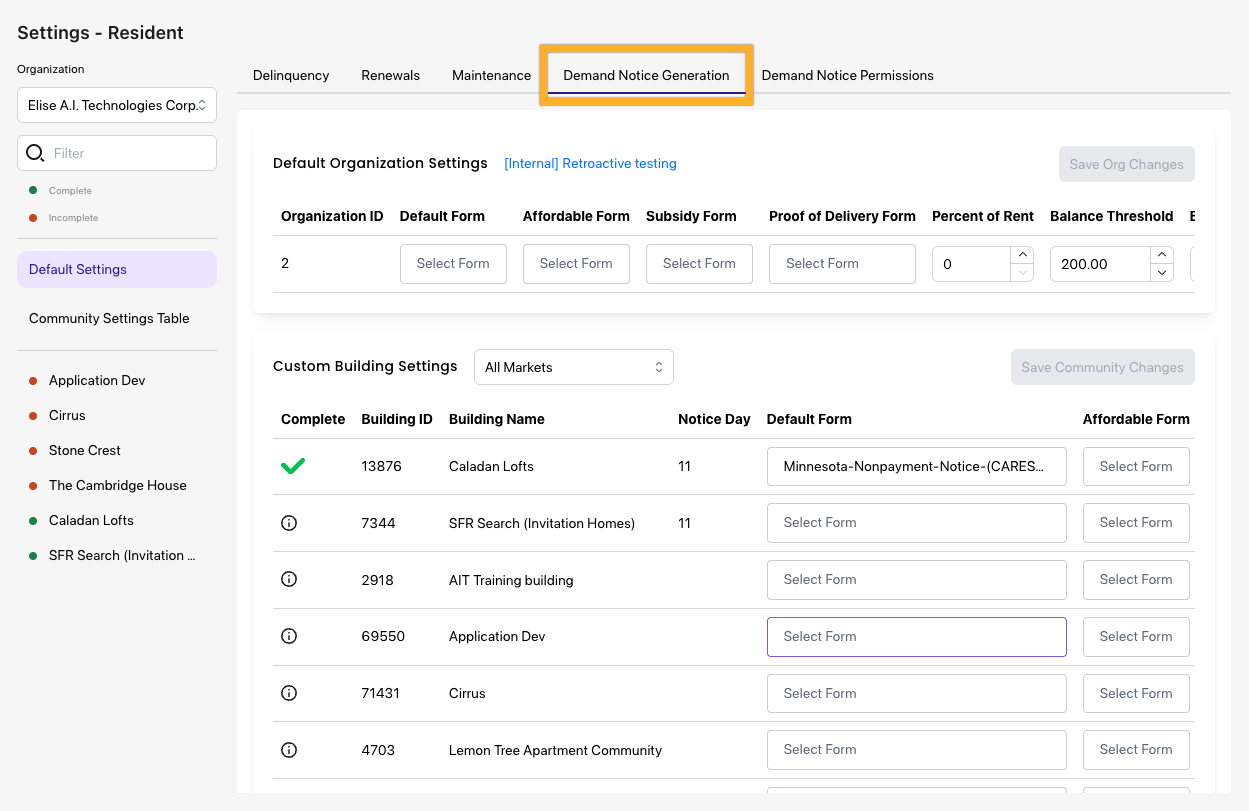Click the Balance Threshold 200.00 field
Image resolution: width=1249 pixels, height=811 pixels.
click(x=1101, y=264)
